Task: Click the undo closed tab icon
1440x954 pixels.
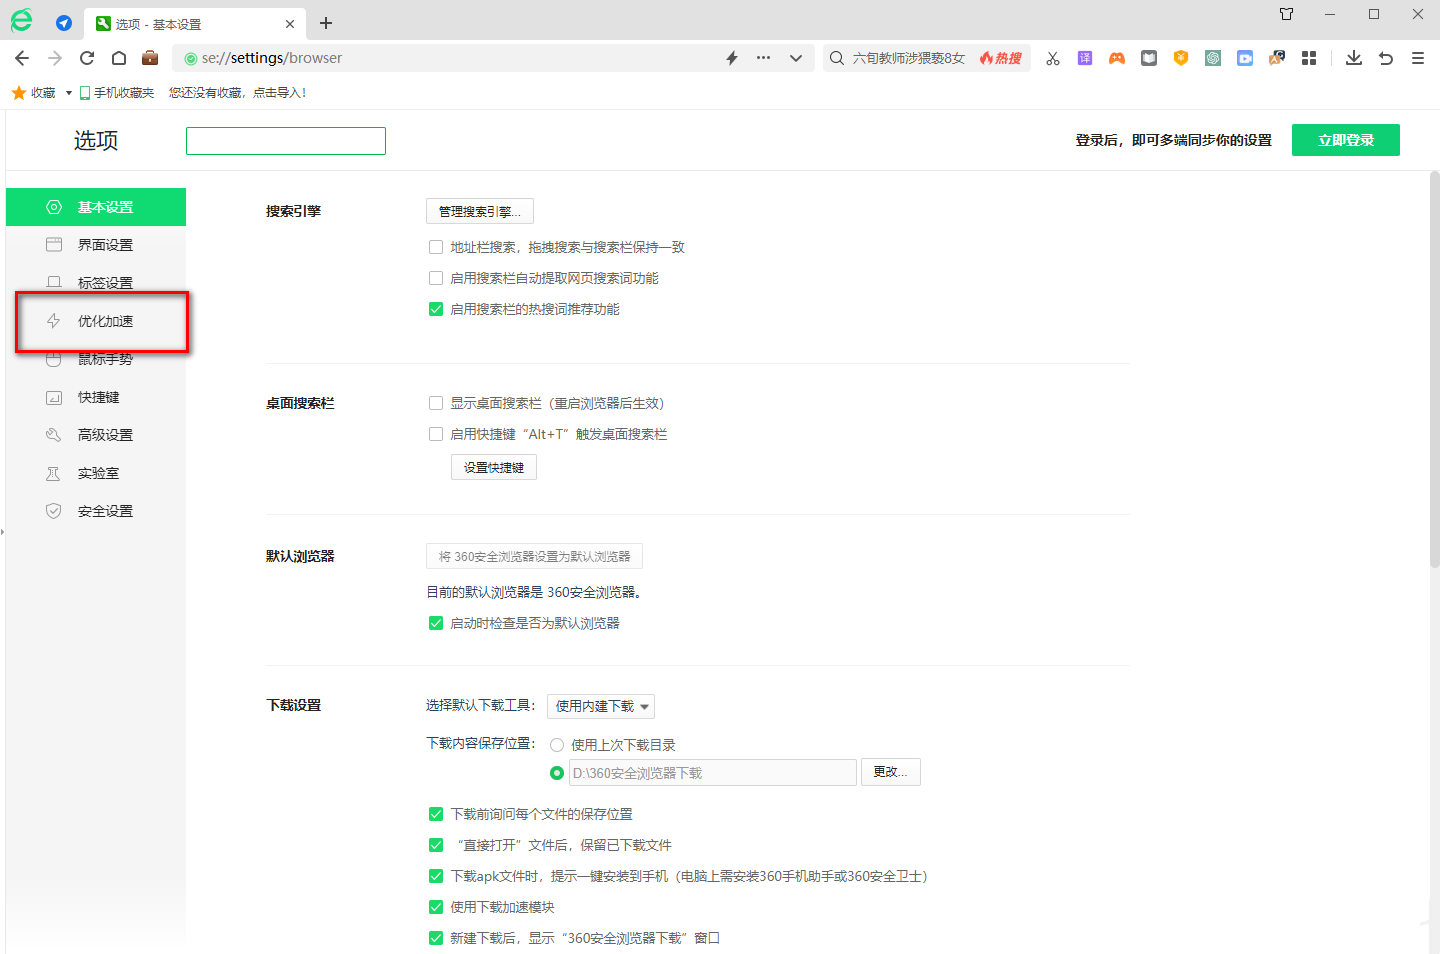Action: pyautogui.click(x=1386, y=58)
